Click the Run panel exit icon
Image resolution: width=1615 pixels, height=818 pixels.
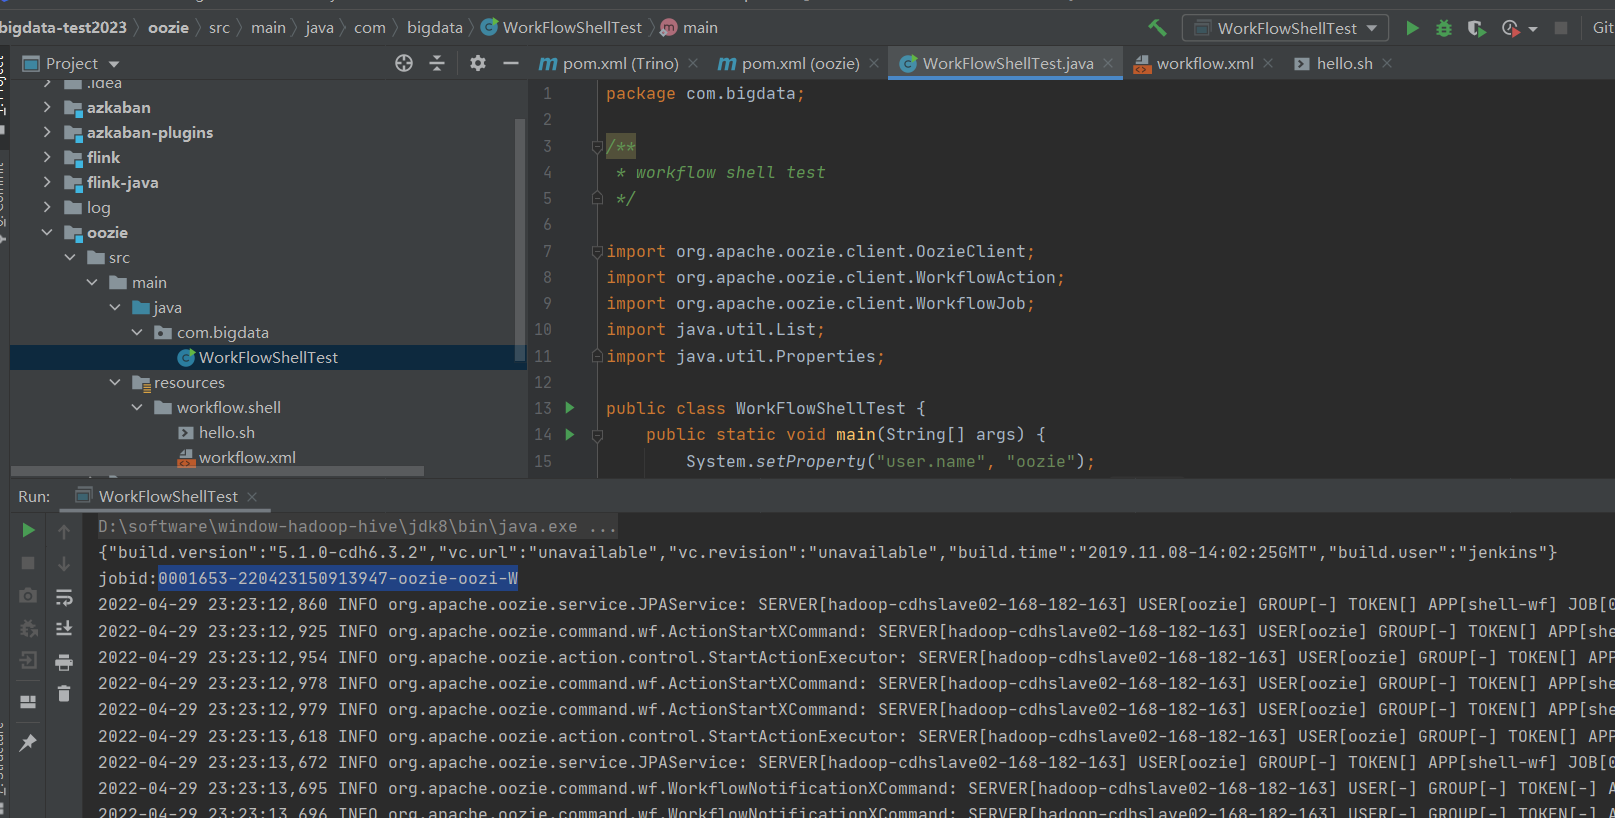(x=28, y=660)
